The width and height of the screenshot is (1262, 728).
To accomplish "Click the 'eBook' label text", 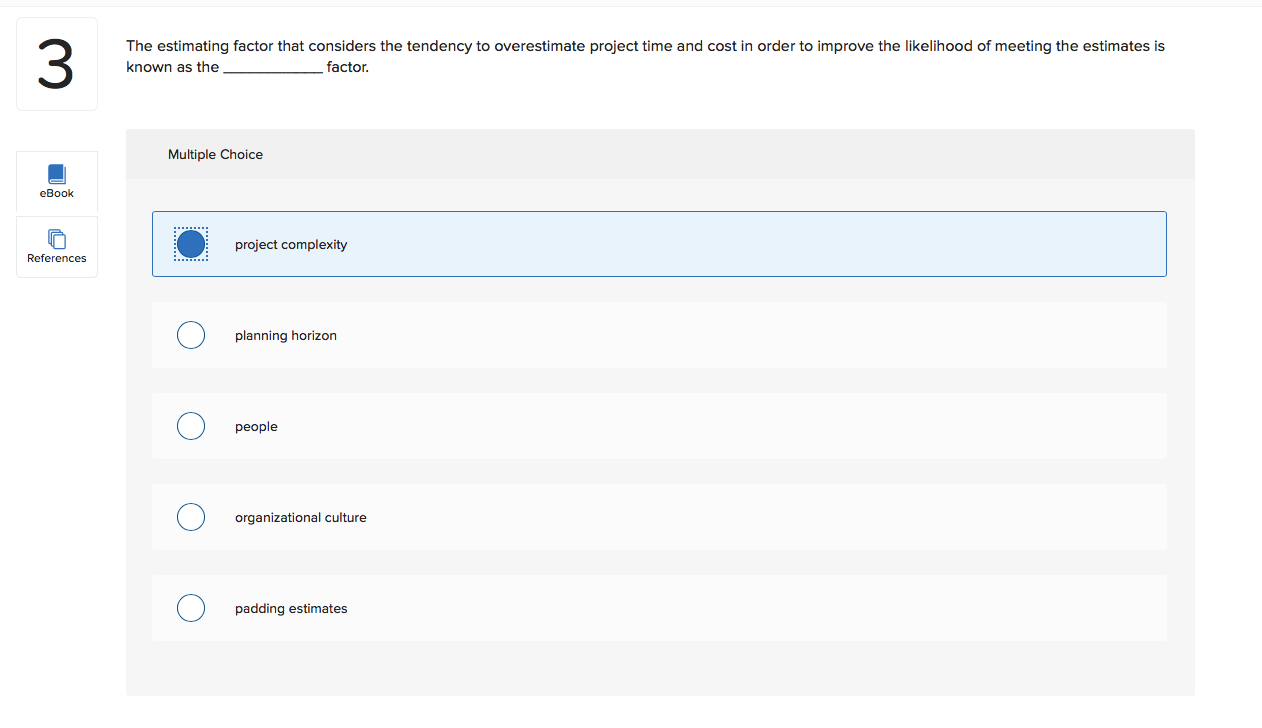I will click(57, 193).
